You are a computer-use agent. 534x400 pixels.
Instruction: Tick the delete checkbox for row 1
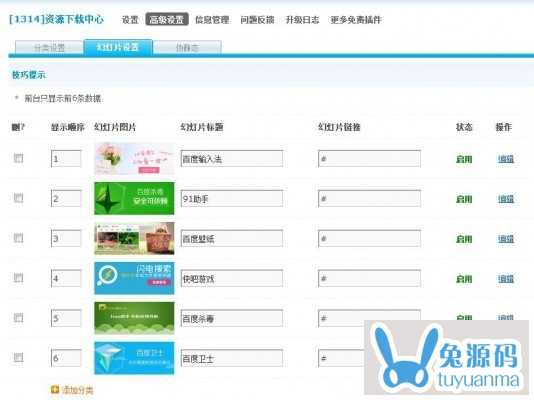click(18, 158)
